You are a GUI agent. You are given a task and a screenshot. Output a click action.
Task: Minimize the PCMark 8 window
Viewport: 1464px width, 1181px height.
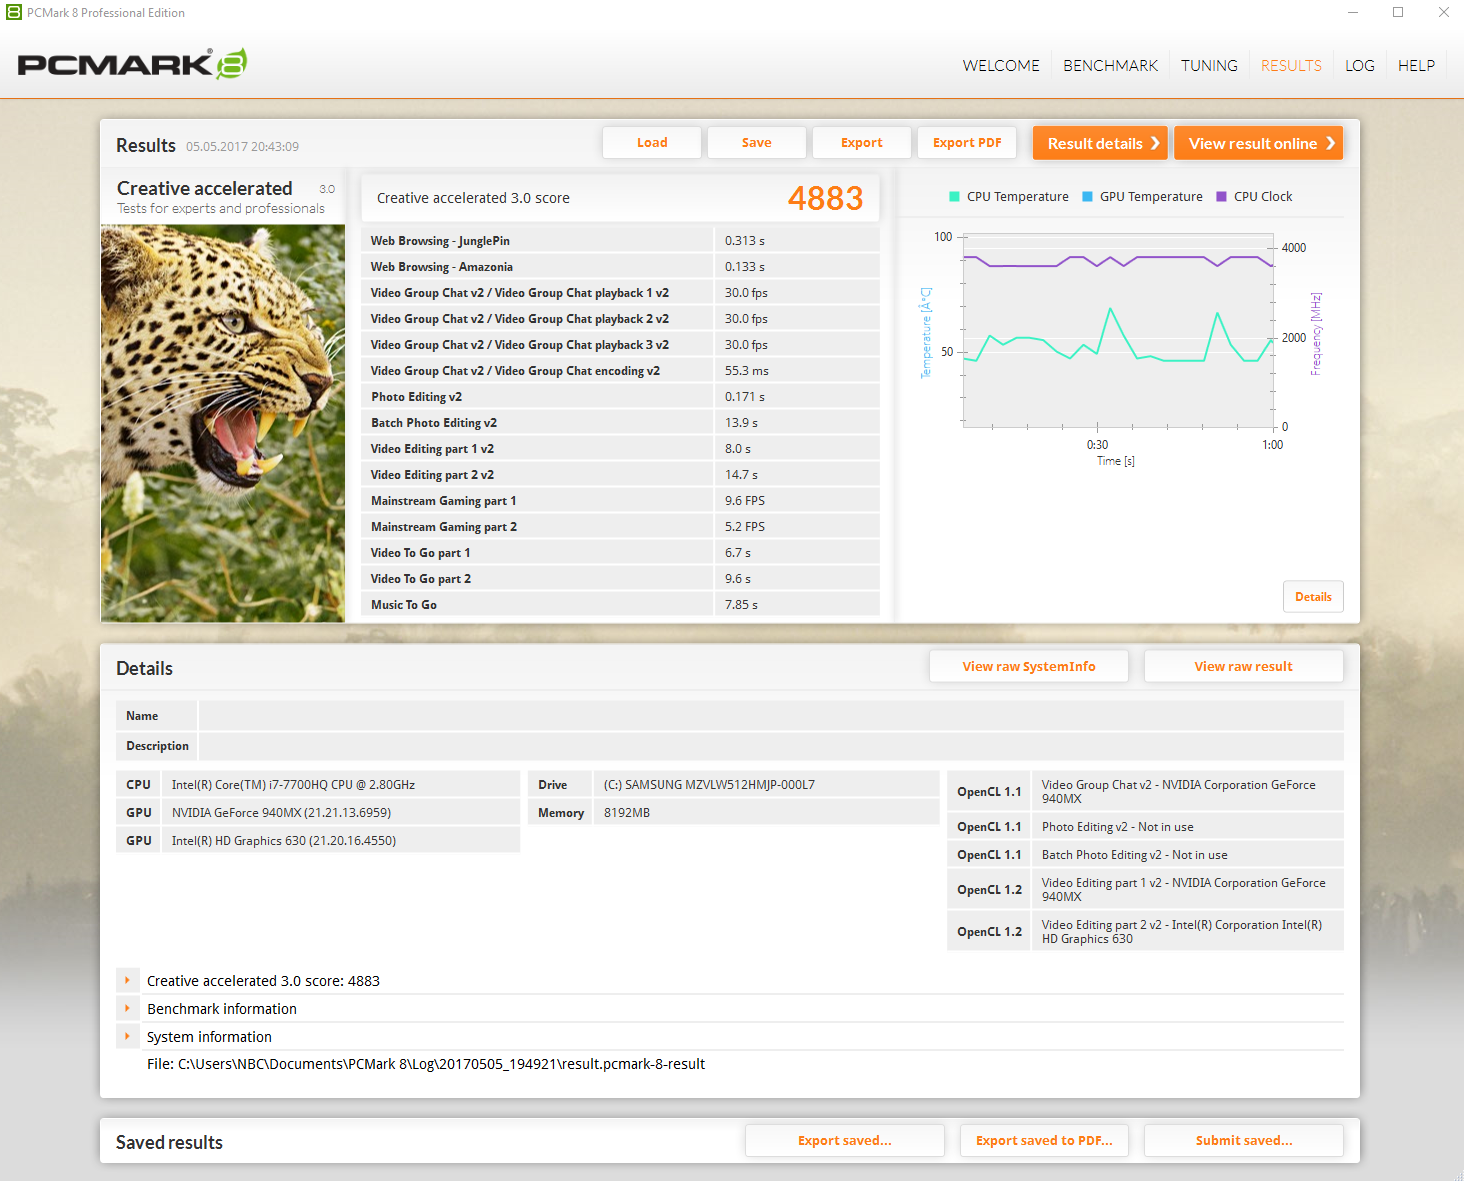pyautogui.click(x=1353, y=13)
